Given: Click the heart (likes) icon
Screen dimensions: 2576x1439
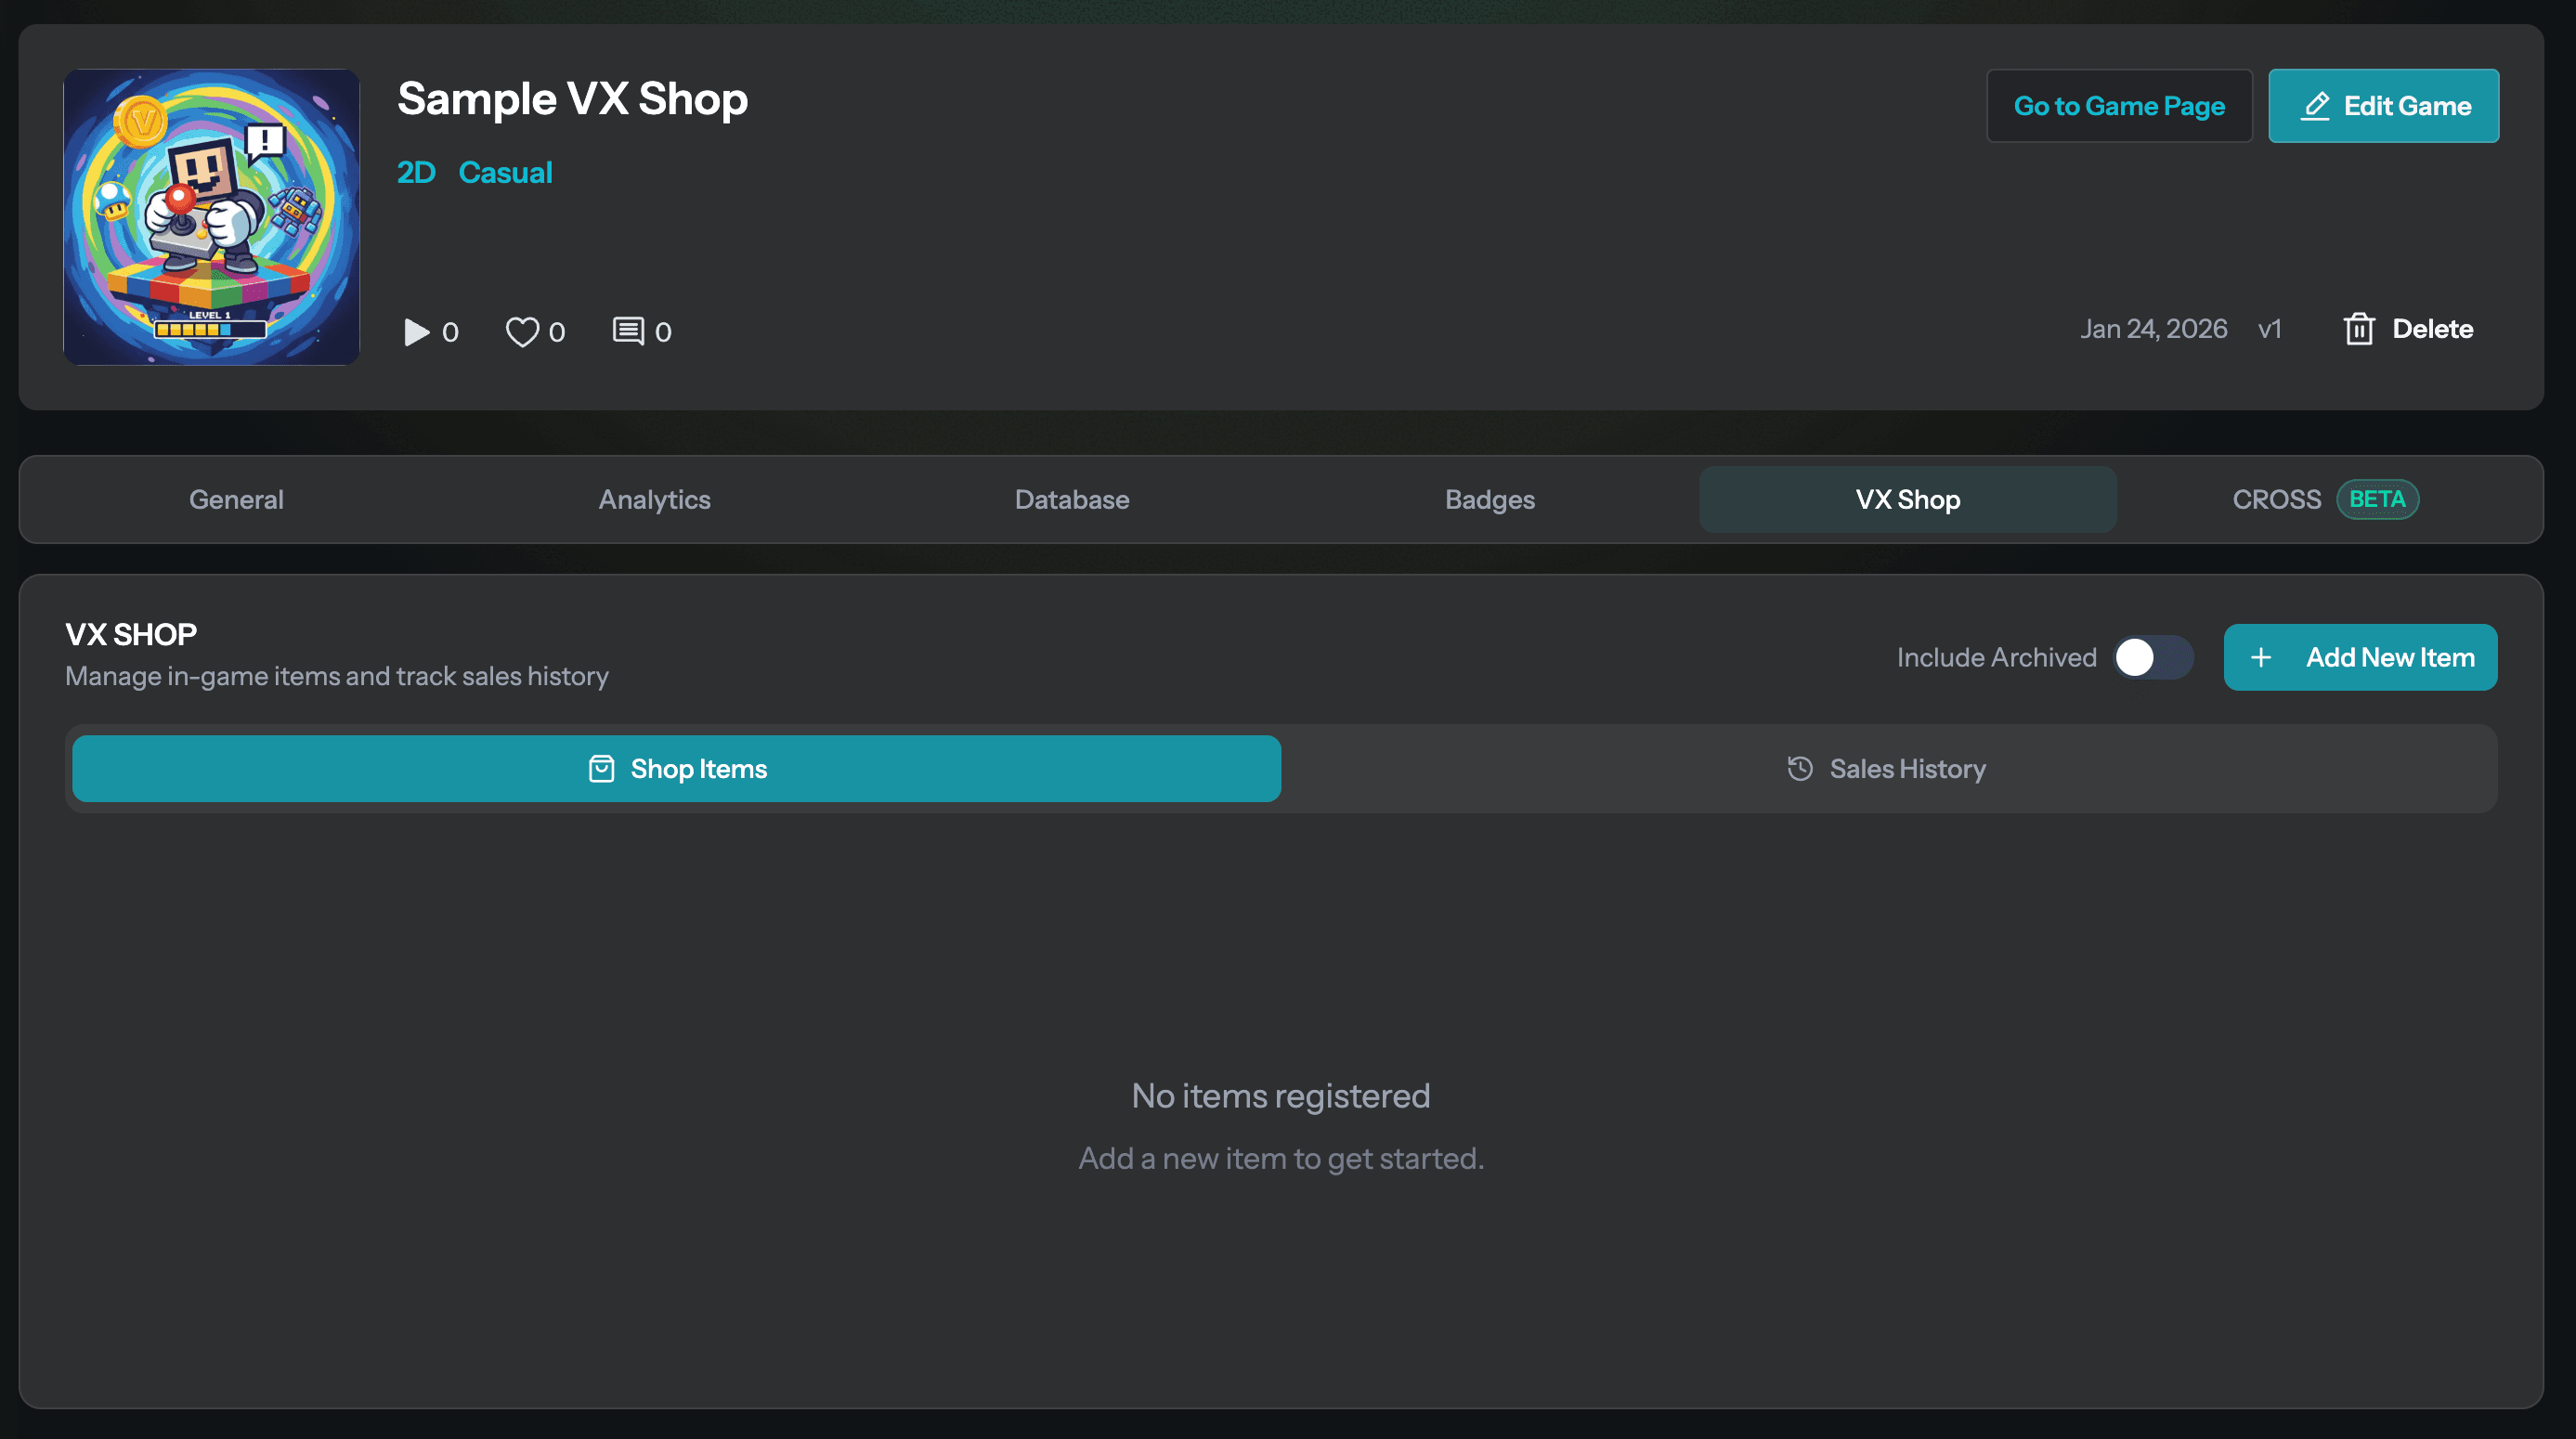Looking at the screenshot, I should (x=522, y=331).
